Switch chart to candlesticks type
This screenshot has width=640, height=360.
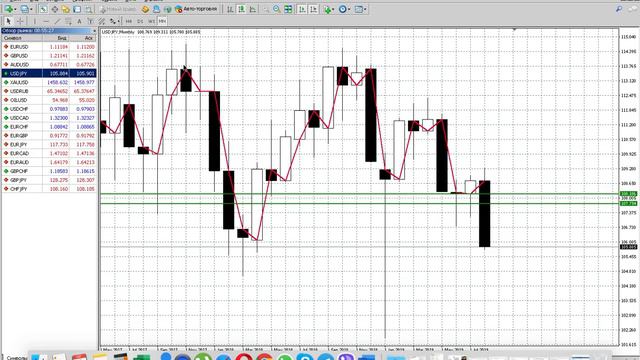click(x=242, y=9)
